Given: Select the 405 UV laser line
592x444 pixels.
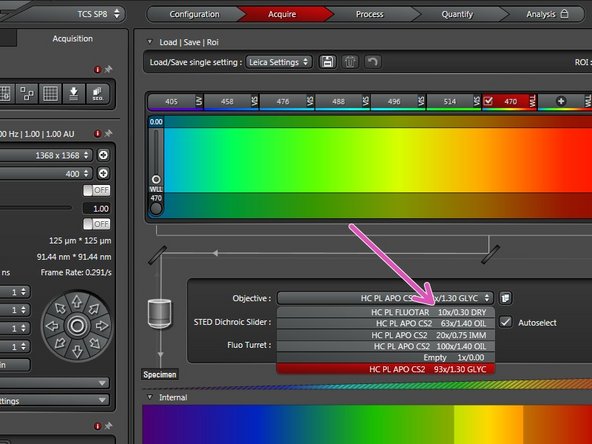Looking at the screenshot, I should (175, 101).
